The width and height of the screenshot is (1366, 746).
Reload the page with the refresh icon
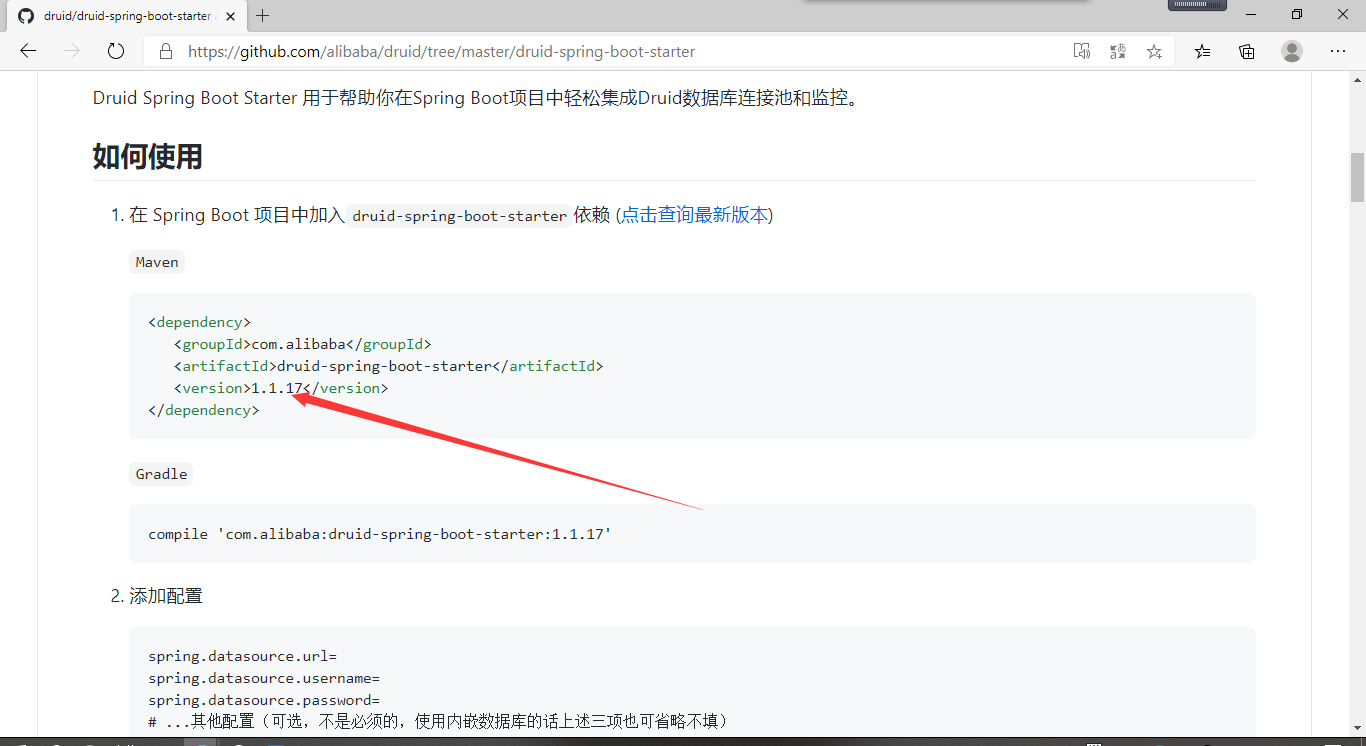click(x=115, y=51)
